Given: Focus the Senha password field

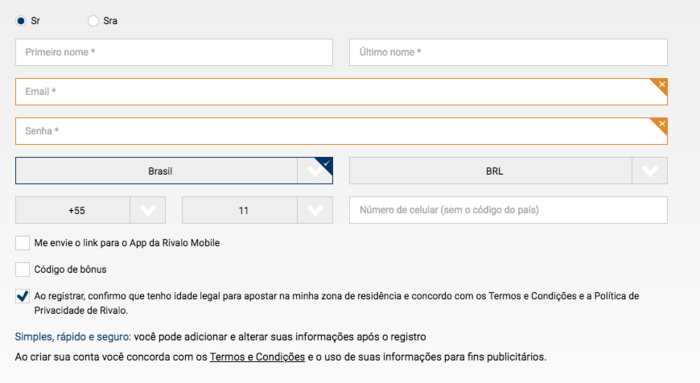Looking at the screenshot, I should point(342,131).
